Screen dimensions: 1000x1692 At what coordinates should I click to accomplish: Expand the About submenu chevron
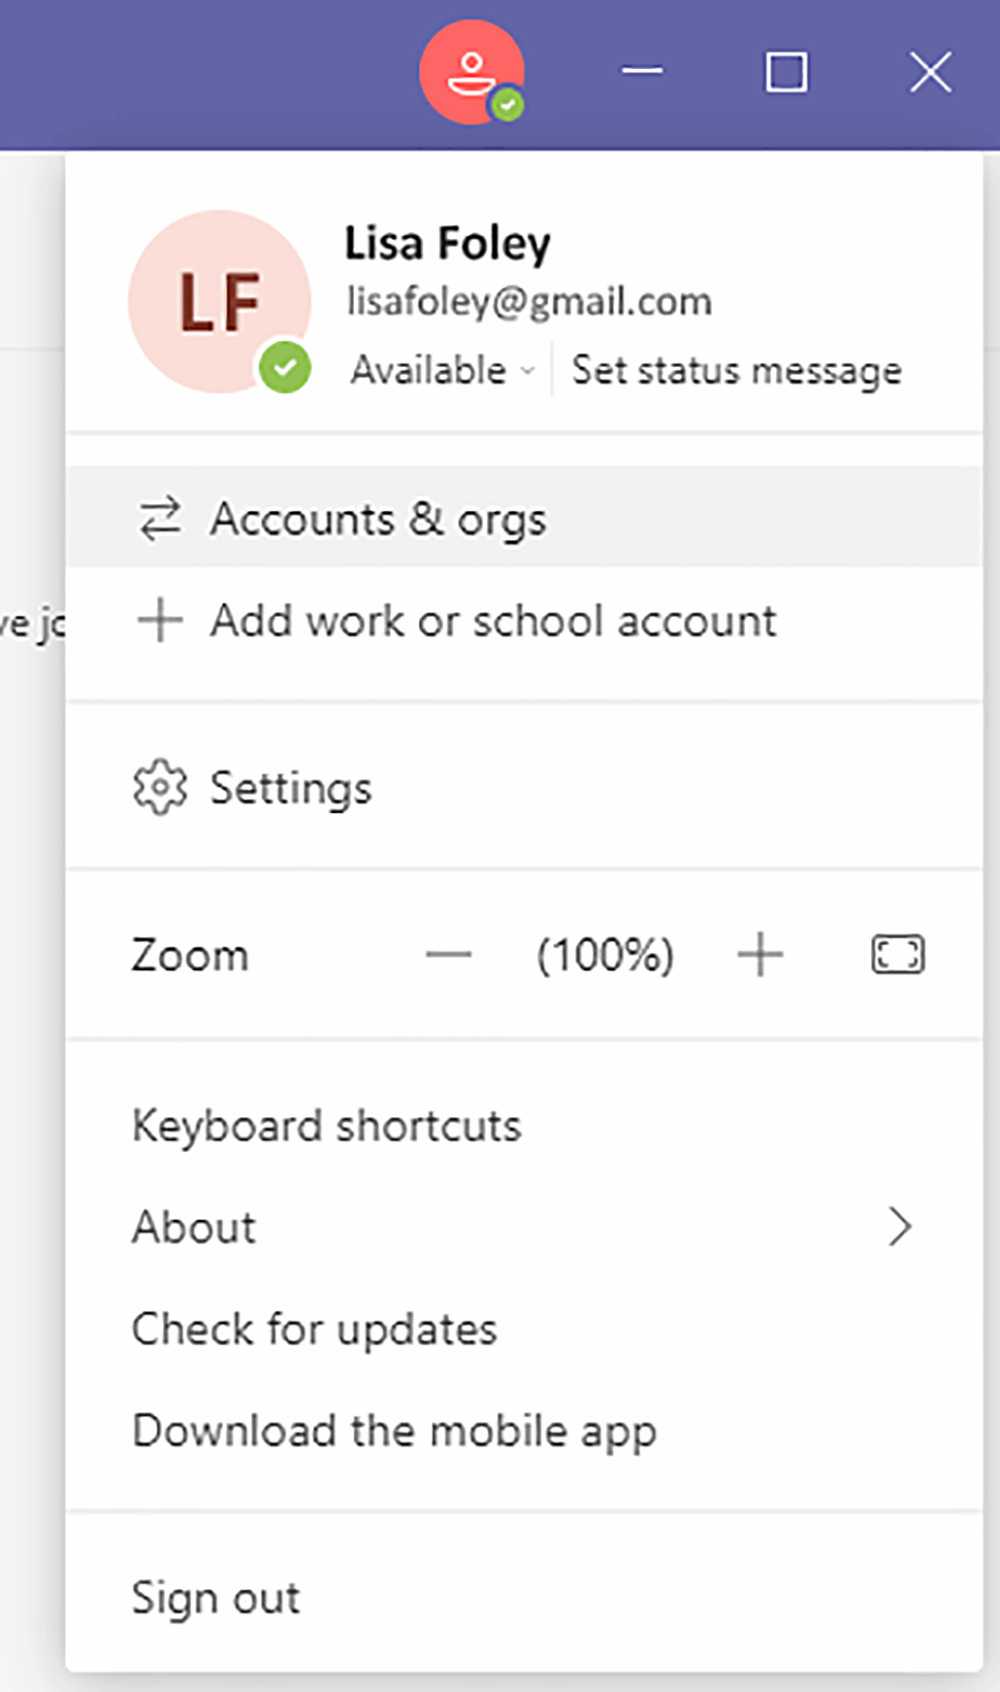point(899,1226)
